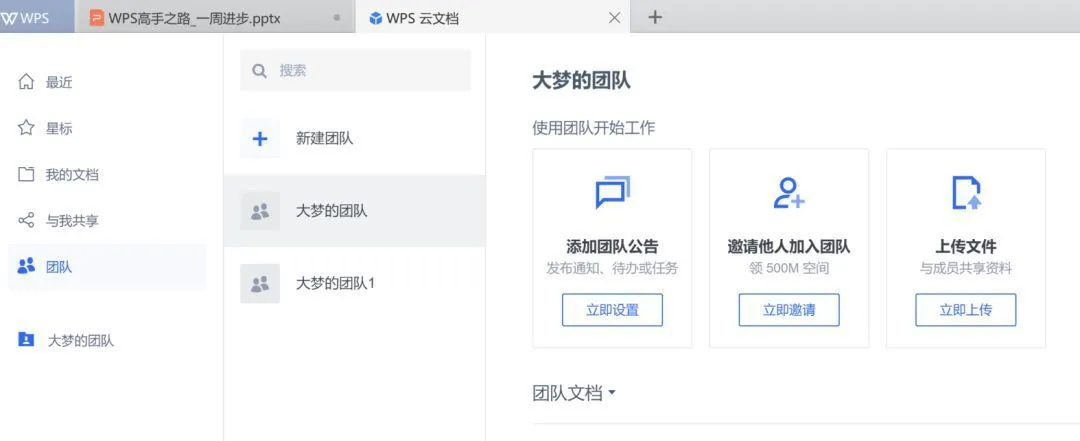This screenshot has width=1080, height=441.
Task: Click 发布通知、待办或任务 description
Action: (612, 268)
